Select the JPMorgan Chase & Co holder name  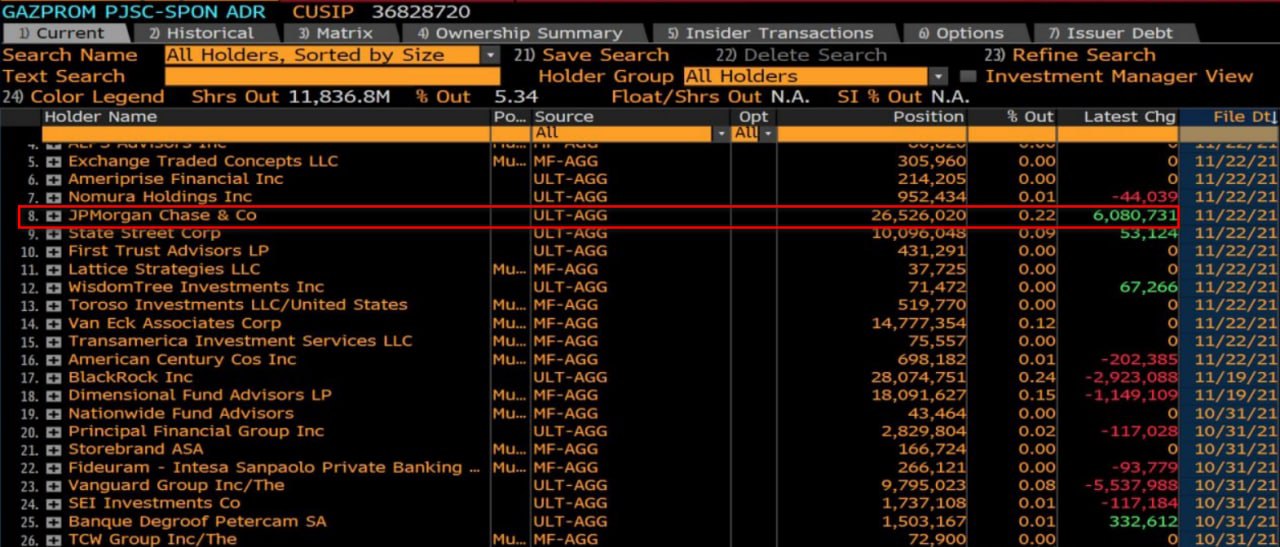point(162,215)
